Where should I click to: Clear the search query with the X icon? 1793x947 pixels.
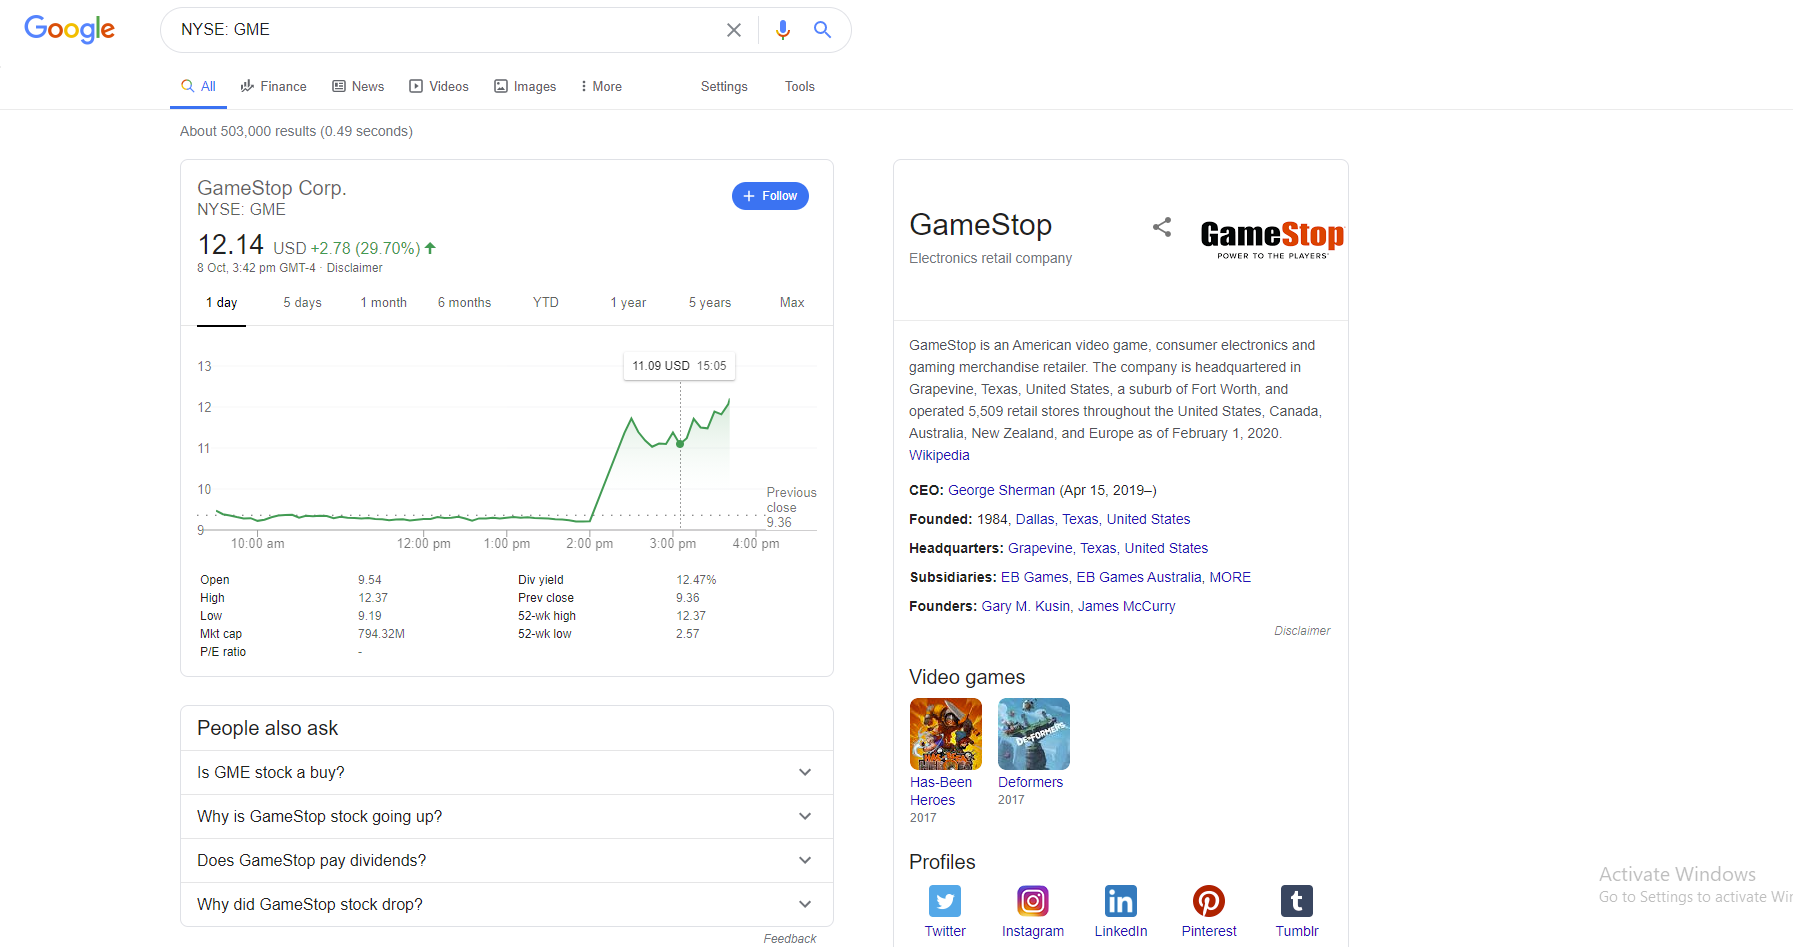coord(734,30)
